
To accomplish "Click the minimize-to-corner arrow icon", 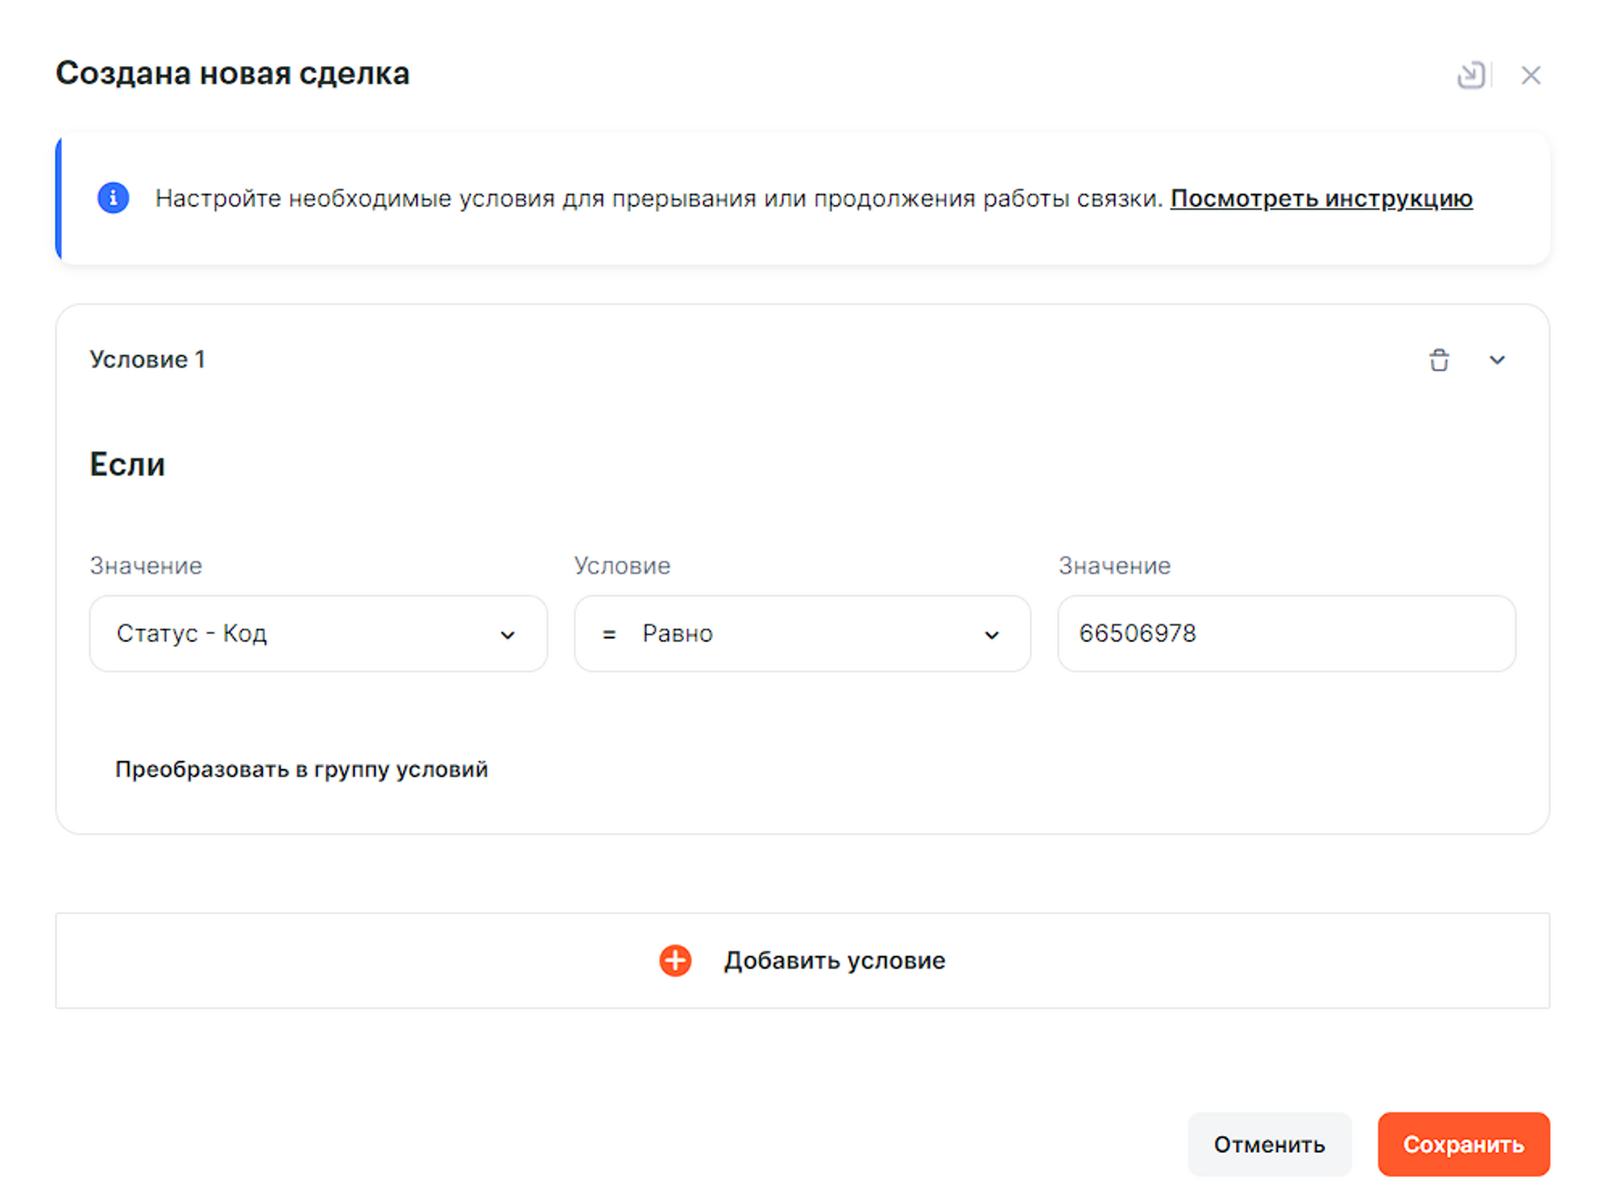I will 1470,75.
